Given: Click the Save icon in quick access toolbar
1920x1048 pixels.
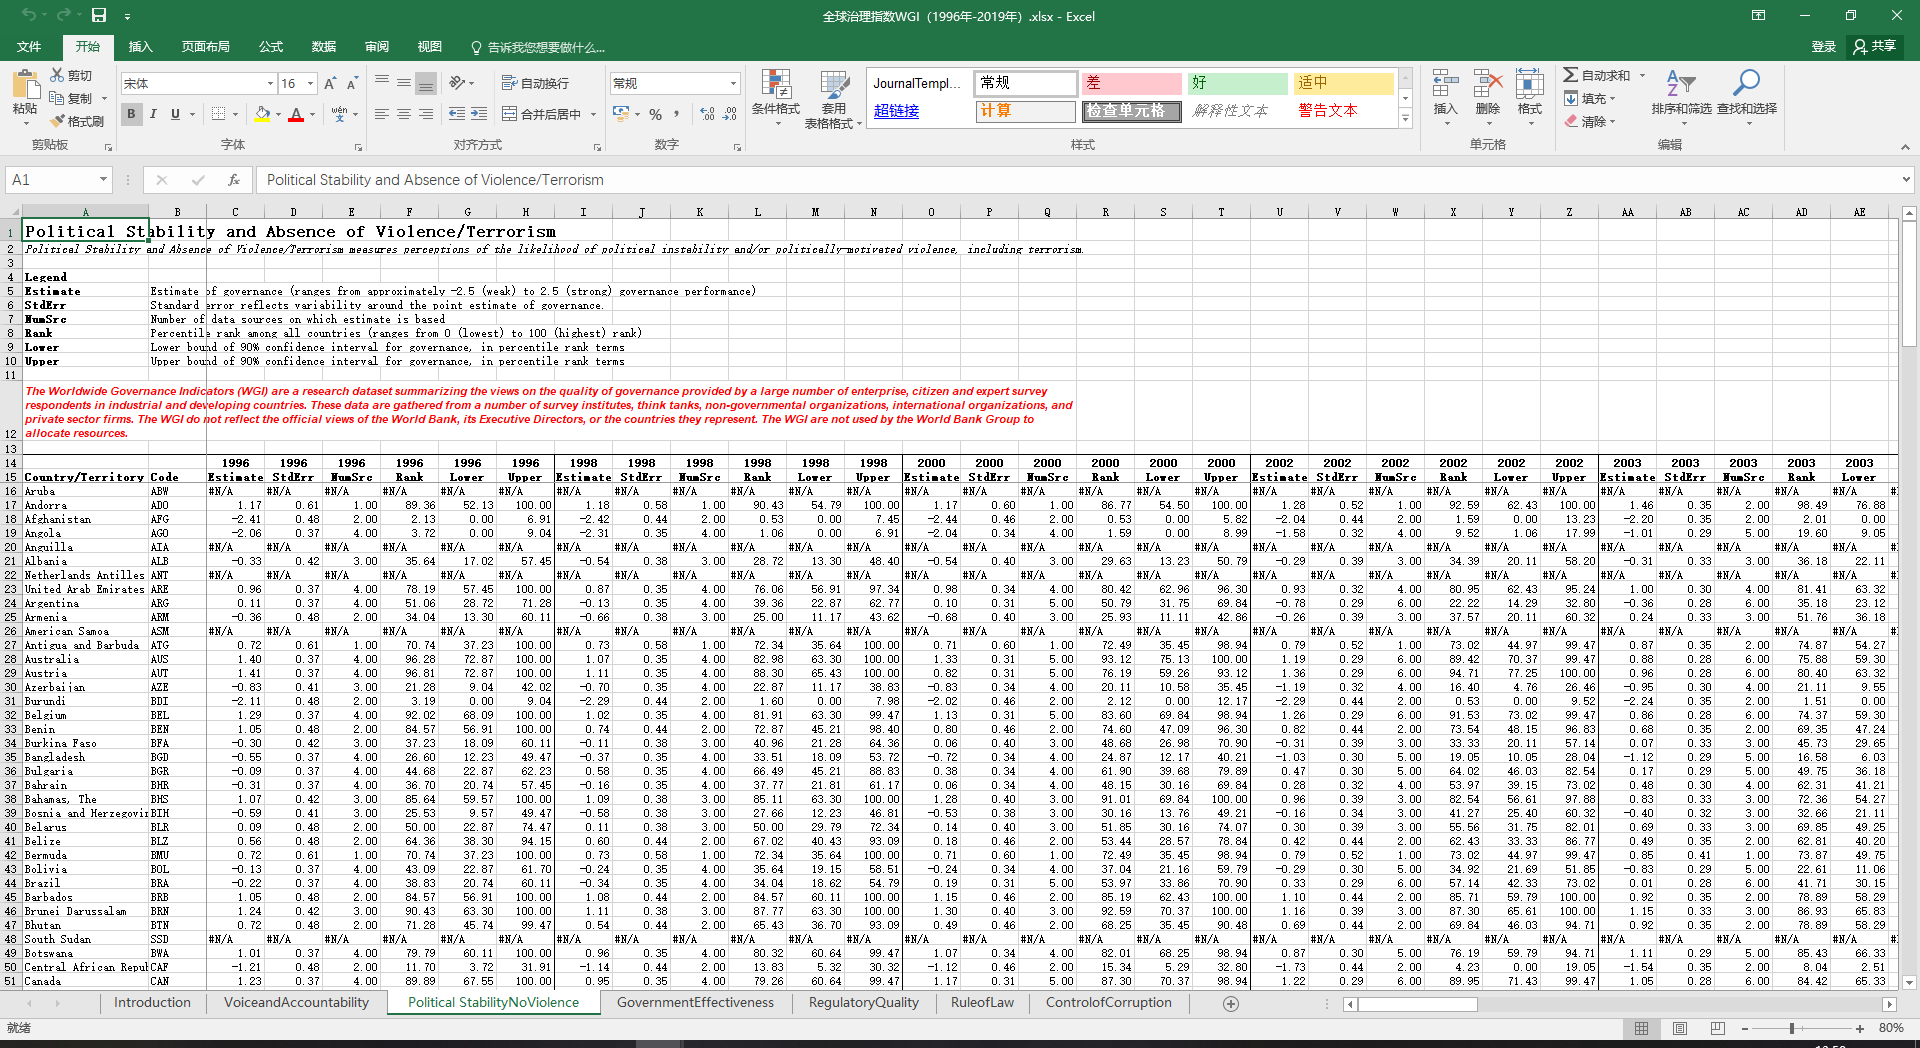Looking at the screenshot, I should pos(99,15).
